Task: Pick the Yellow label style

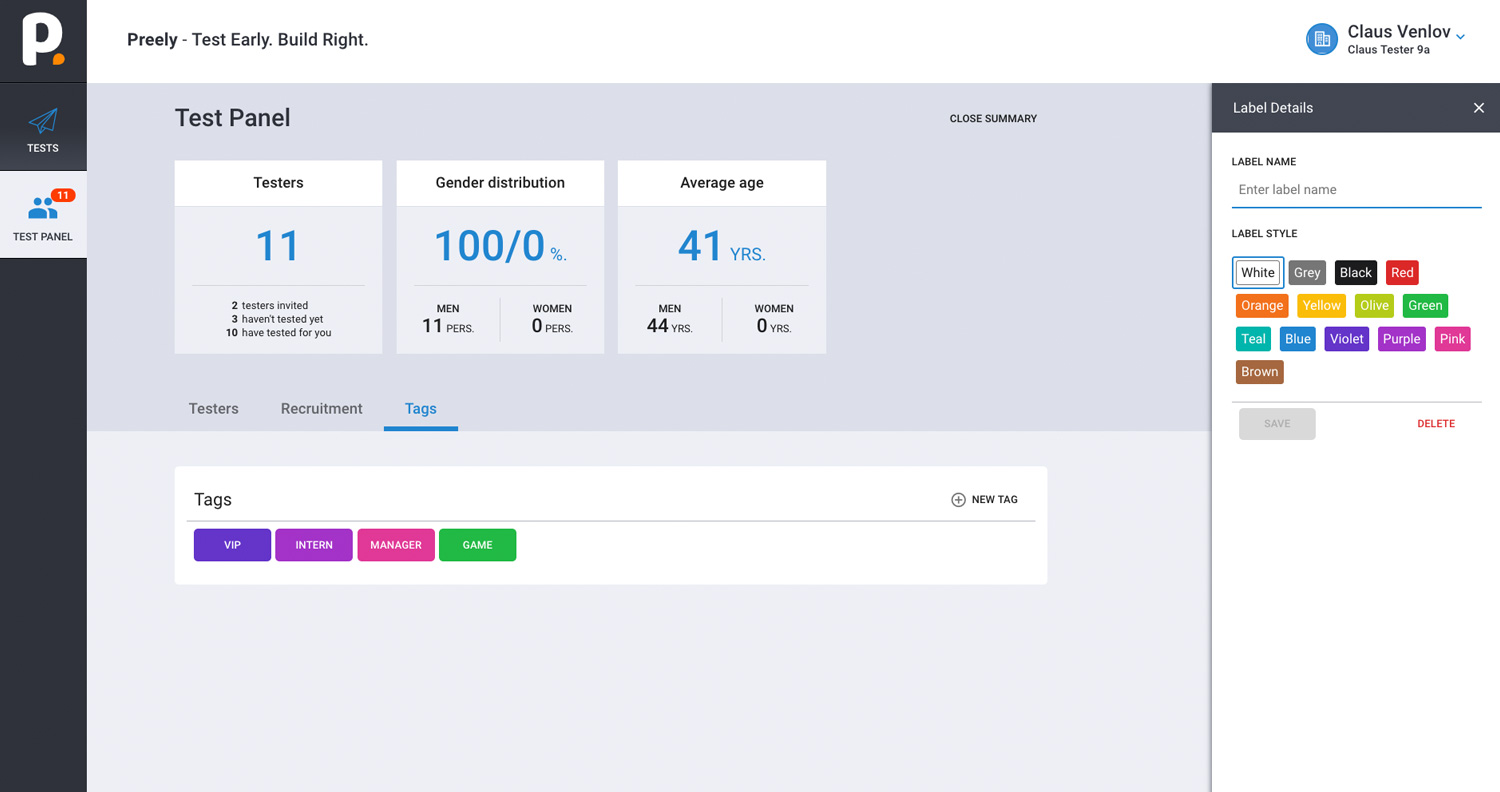Action: click(x=1322, y=306)
